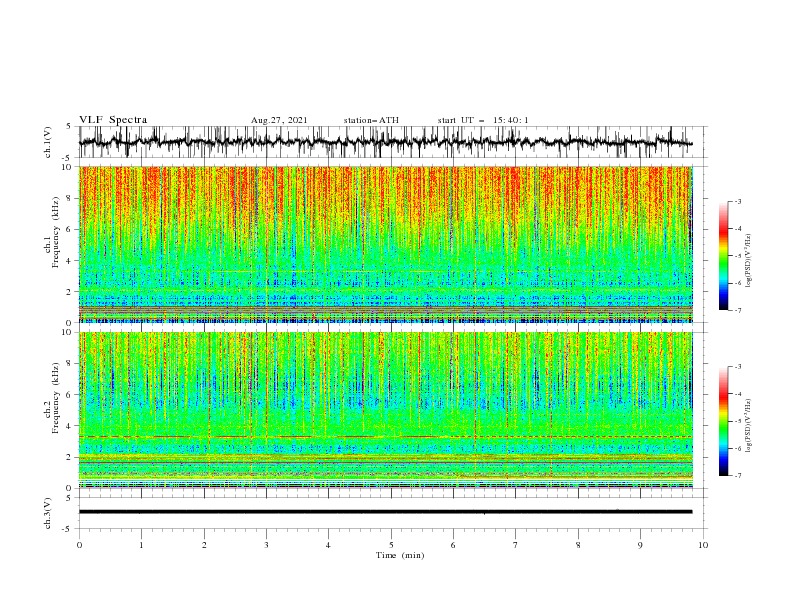This screenshot has height=612, width=792.
Task: Click the time axis tick label '9'
Action: [x=640, y=545]
